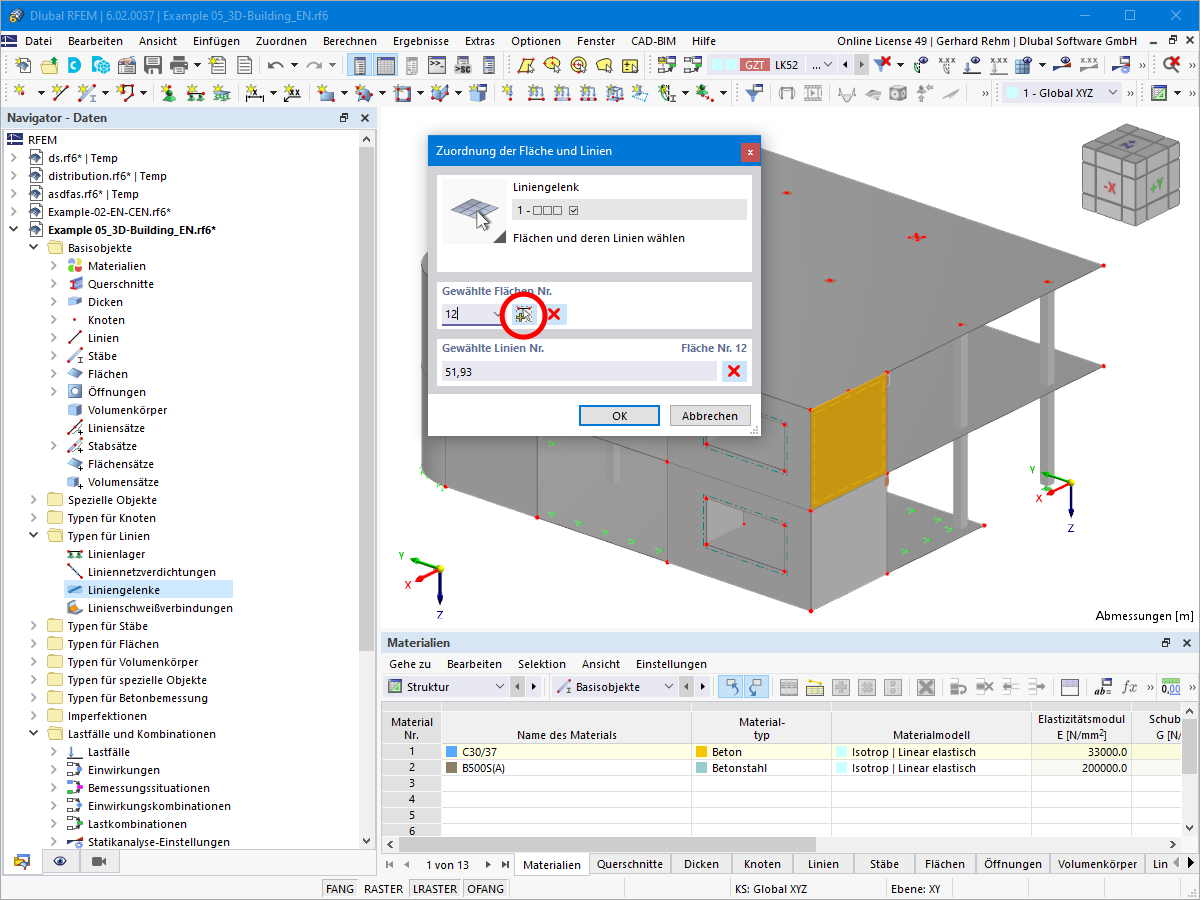This screenshot has width=1200, height=900.
Task: Collapse the Basisobjekte folder
Action: [x=34, y=248]
